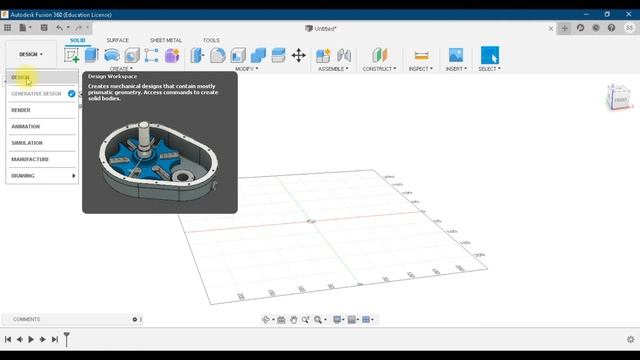Open the Help question mark icon
Image resolution: width=640 pixels, height=360 pixels.
[611, 28]
